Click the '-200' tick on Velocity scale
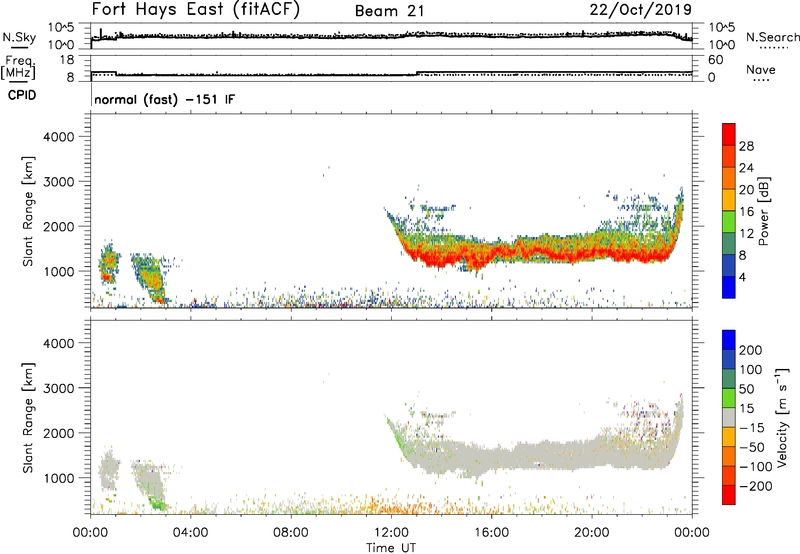The height and width of the screenshot is (554, 800). (x=756, y=486)
